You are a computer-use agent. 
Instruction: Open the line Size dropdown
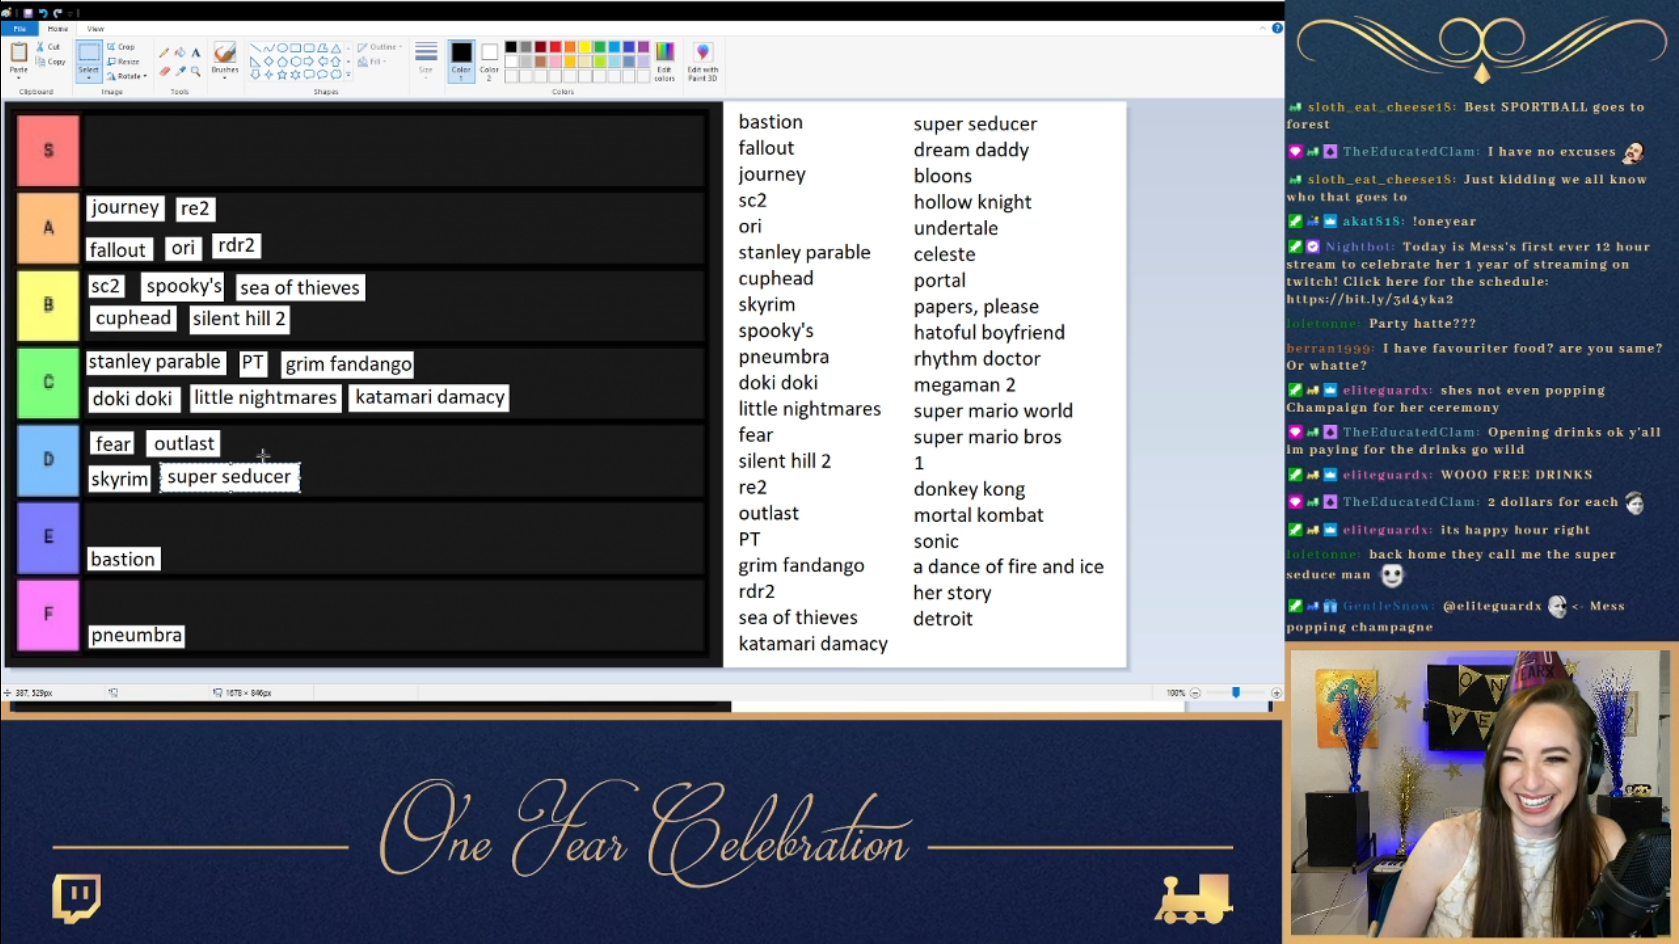point(426,61)
